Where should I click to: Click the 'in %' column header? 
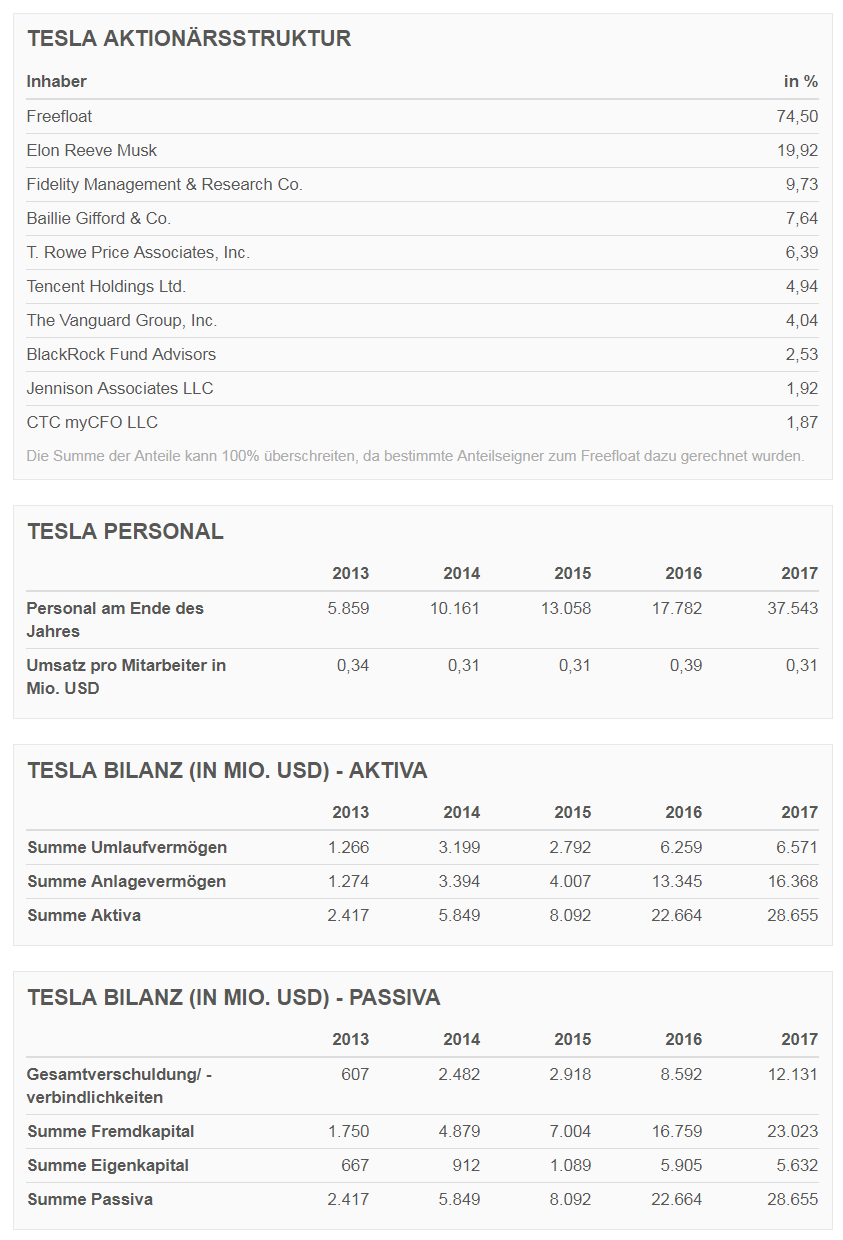click(800, 81)
